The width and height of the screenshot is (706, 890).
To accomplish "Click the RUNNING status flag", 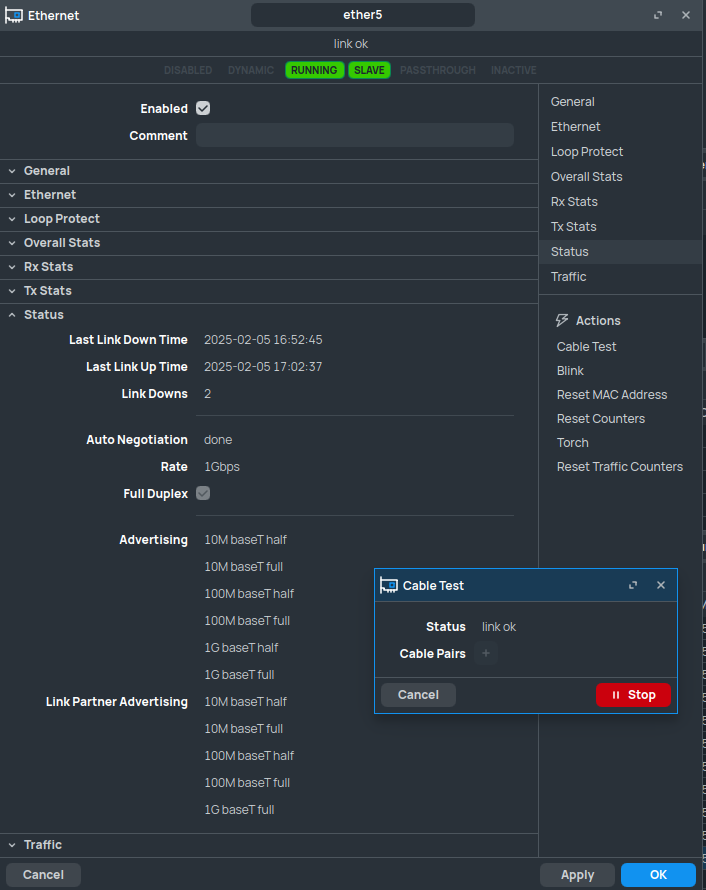I will point(314,70).
